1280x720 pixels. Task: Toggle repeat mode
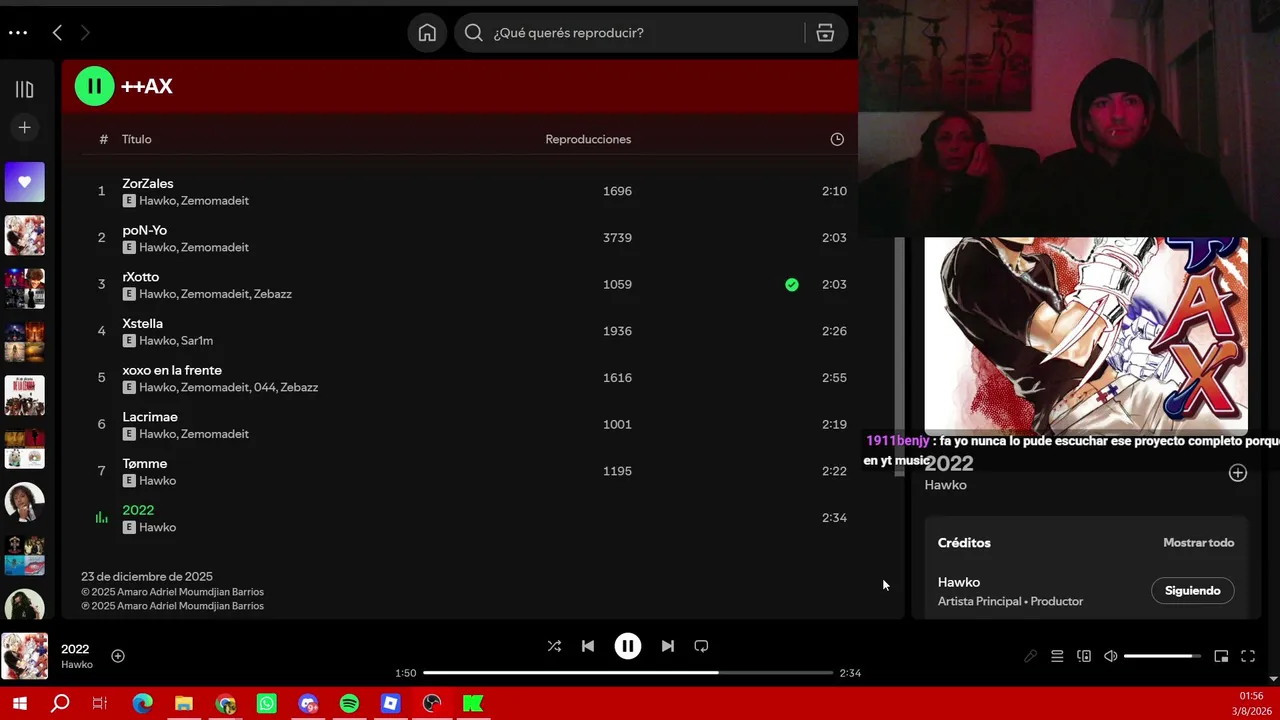tap(701, 646)
